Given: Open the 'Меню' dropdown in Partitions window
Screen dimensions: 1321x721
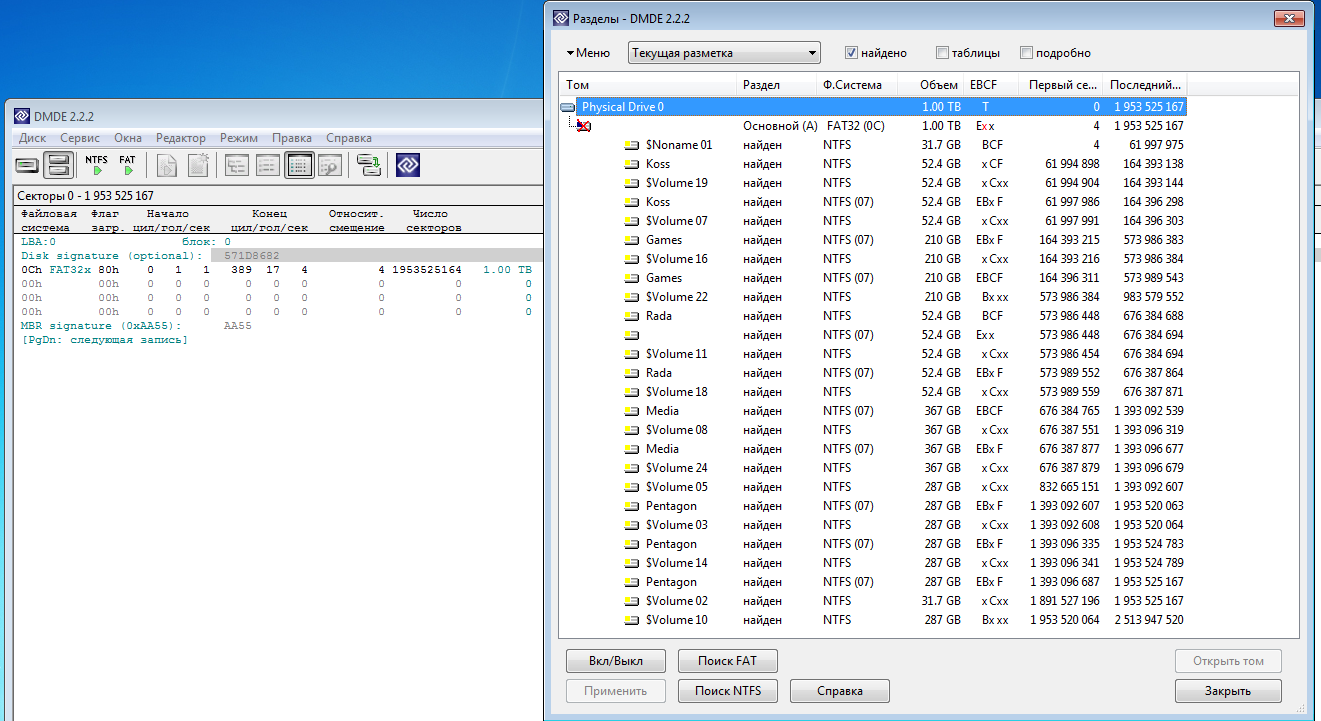Looking at the screenshot, I should [588, 53].
